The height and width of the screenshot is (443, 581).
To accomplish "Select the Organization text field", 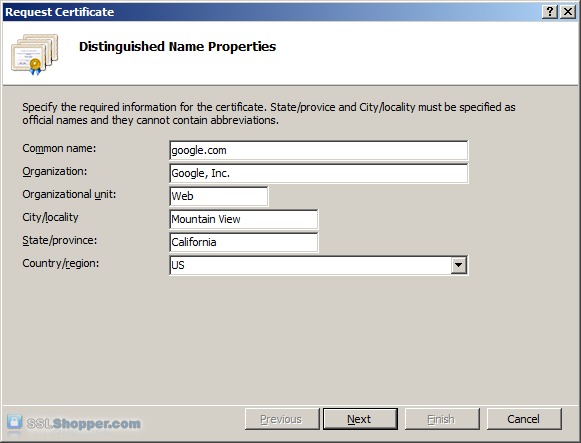I will pos(319,173).
